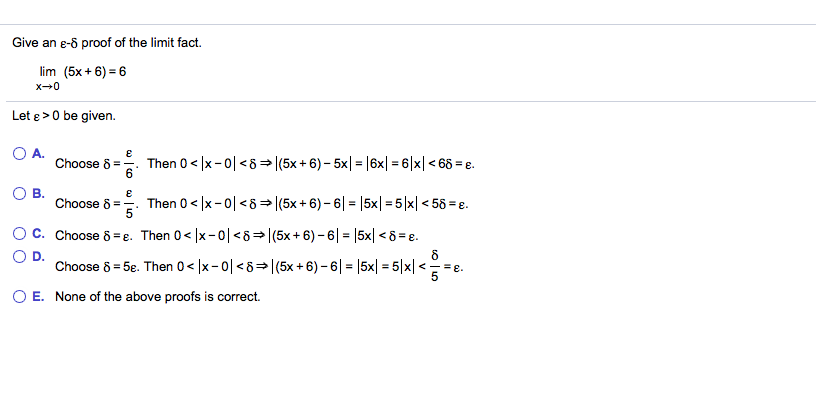The height and width of the screenshot is (400, 816).
Task: Click the "Let ε > 0 be given" line
Action: tap(64, 116)
